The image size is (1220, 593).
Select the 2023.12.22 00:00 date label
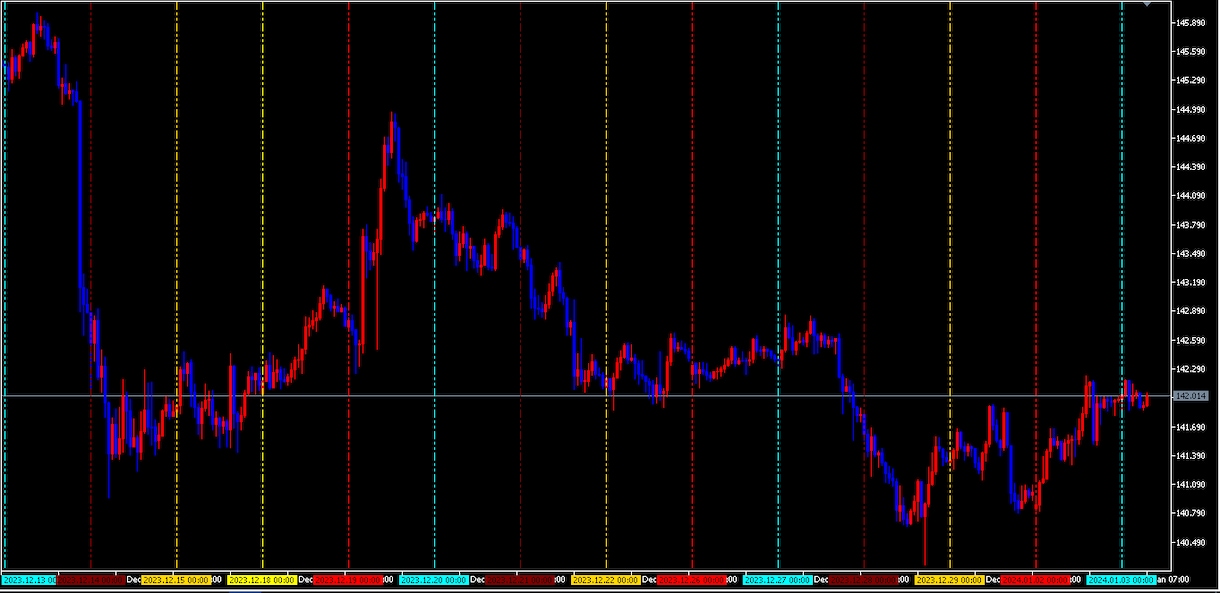pyautogui.click(x=607, y=579)
